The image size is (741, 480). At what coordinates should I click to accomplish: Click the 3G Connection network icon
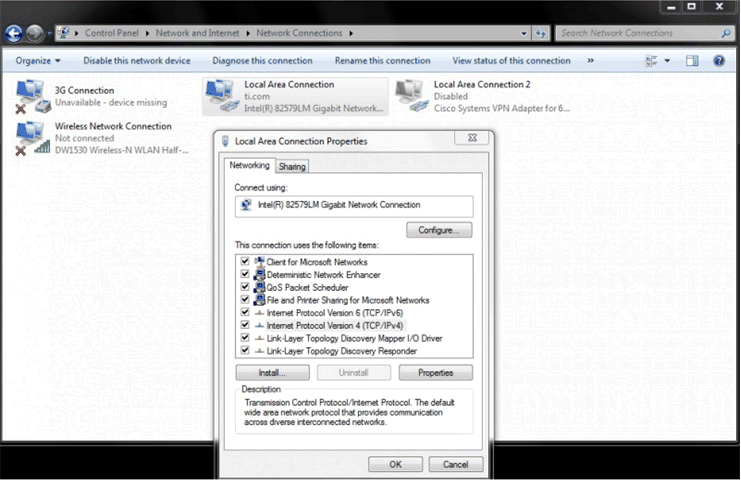coord(33,95)
